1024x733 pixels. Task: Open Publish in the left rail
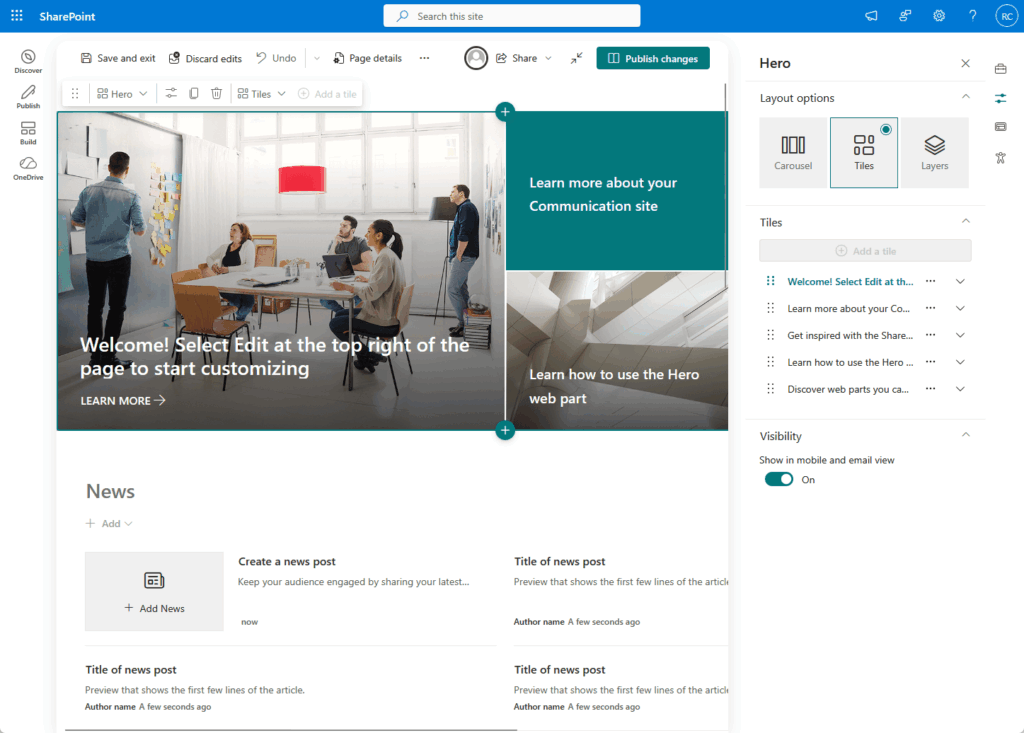pyautogui.click(x=28, y=97)
